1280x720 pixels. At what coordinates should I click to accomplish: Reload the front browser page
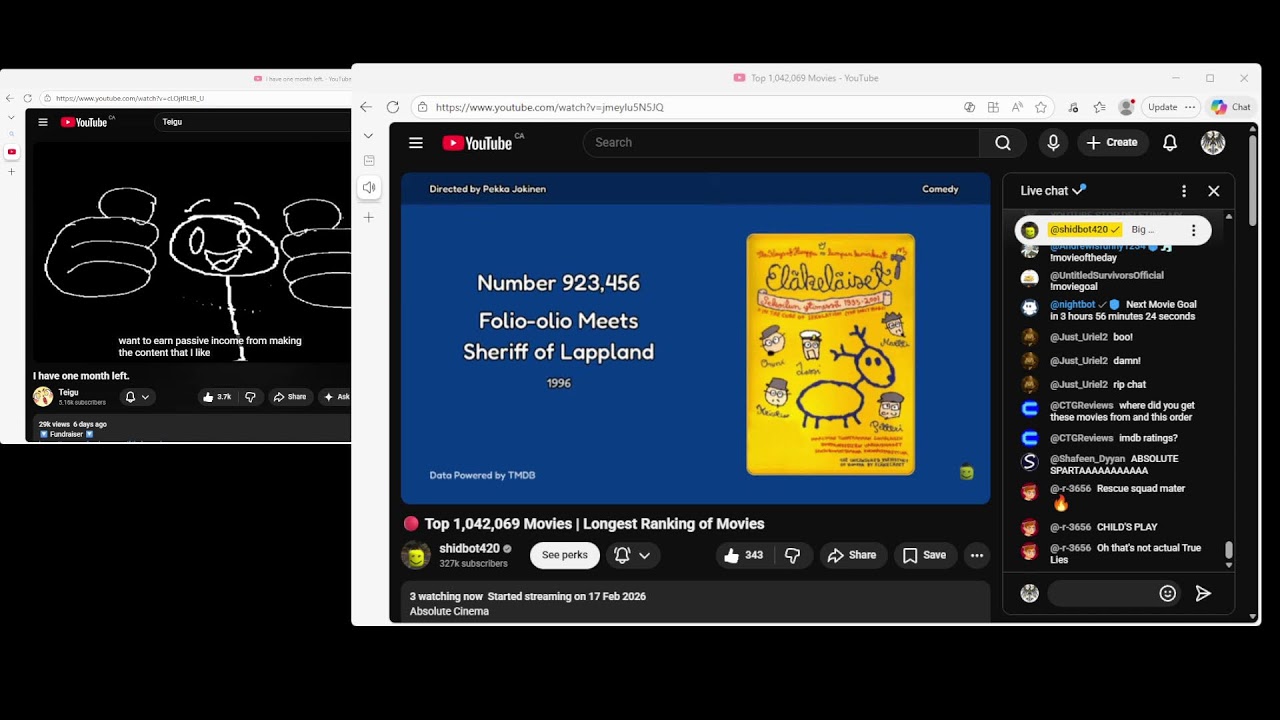(392, 107)
